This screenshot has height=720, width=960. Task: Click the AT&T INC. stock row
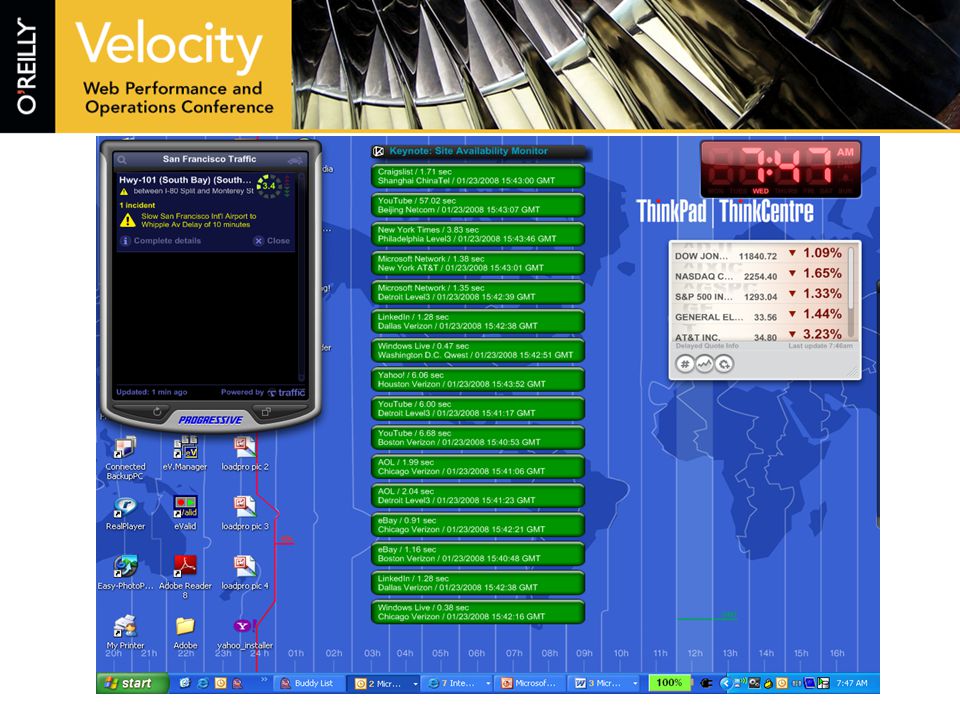tap(758, 335)
